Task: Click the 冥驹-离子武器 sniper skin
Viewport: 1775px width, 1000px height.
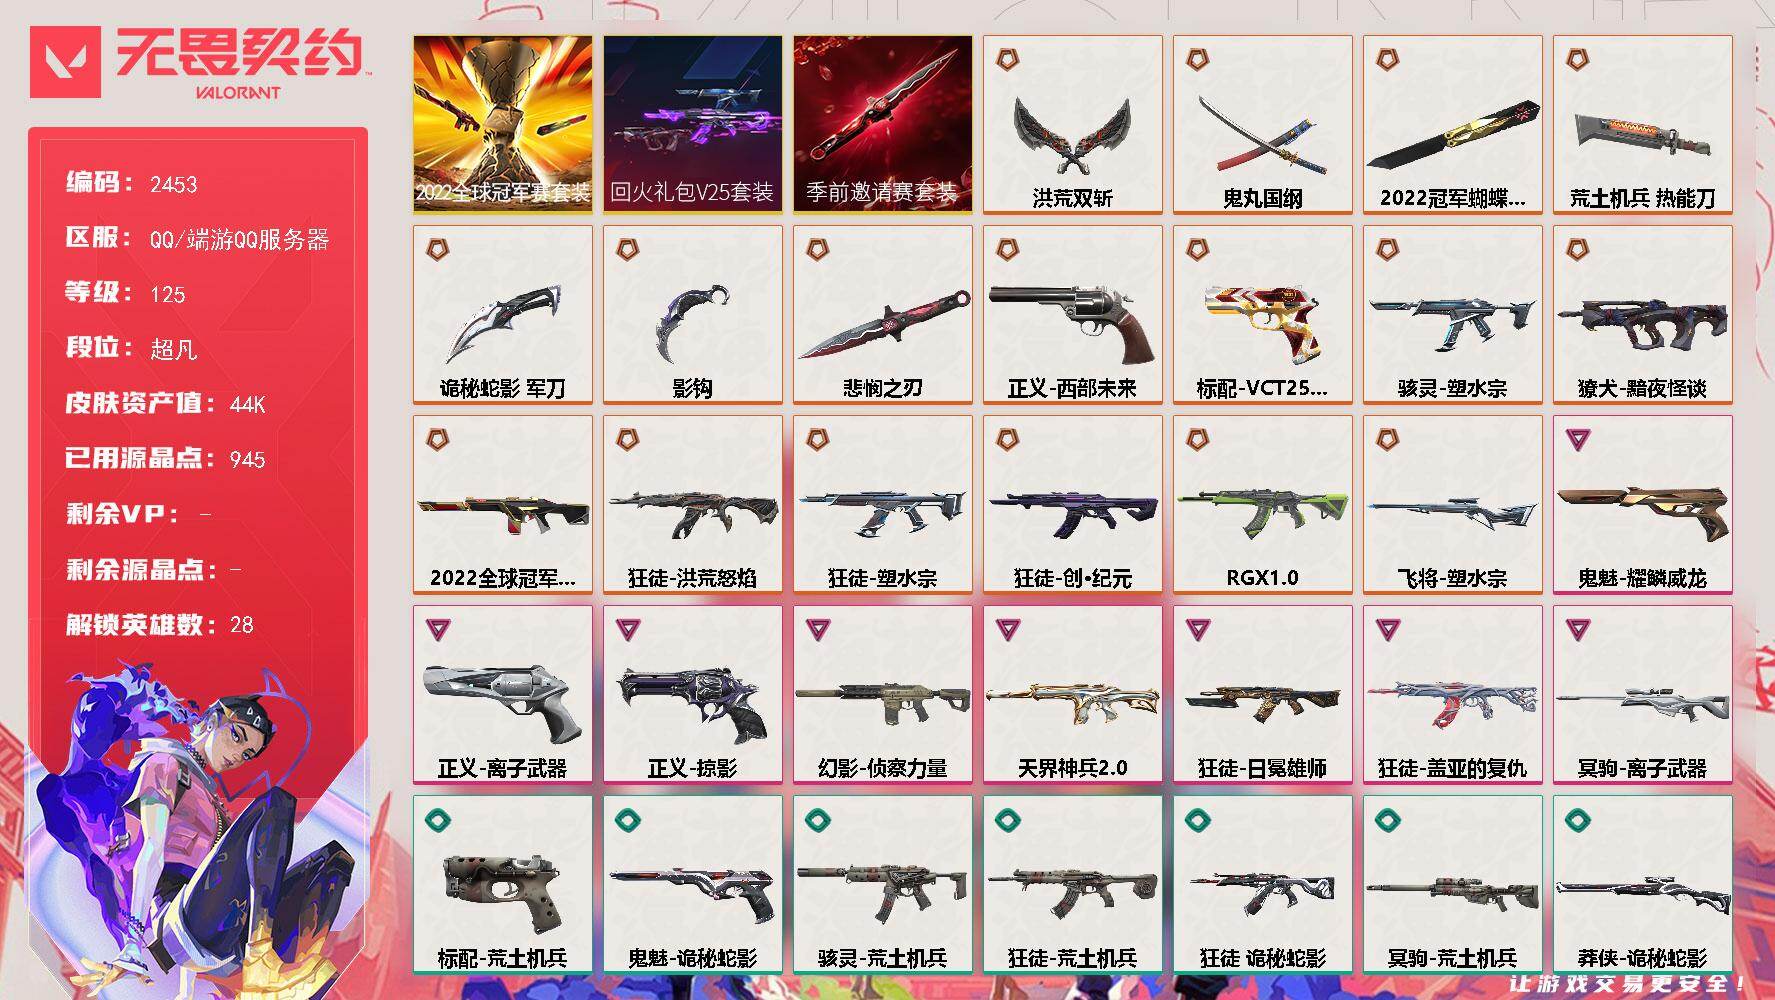Action: [x=1642, y=695]
